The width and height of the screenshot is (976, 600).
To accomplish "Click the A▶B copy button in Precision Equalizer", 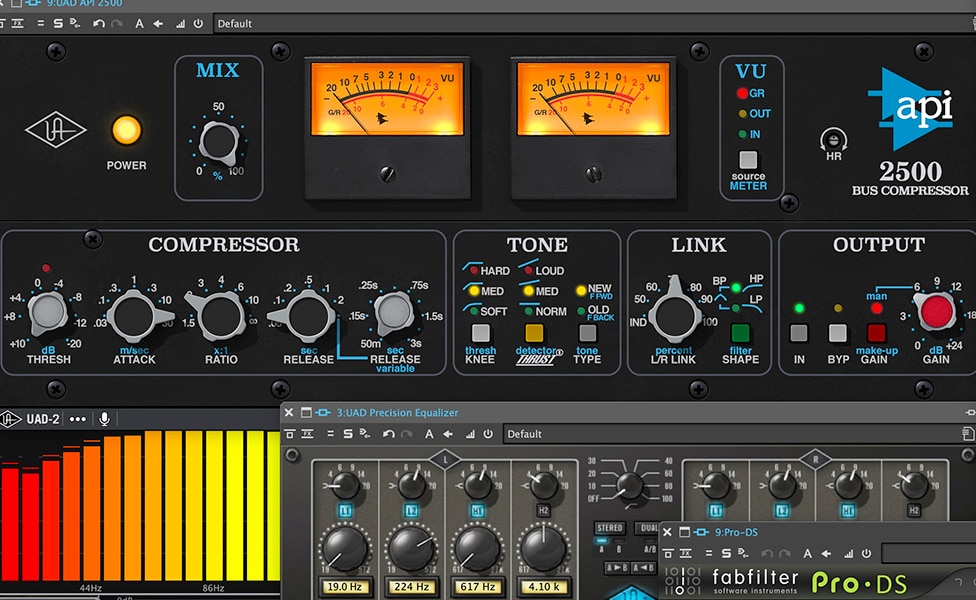I will point(616,568).
